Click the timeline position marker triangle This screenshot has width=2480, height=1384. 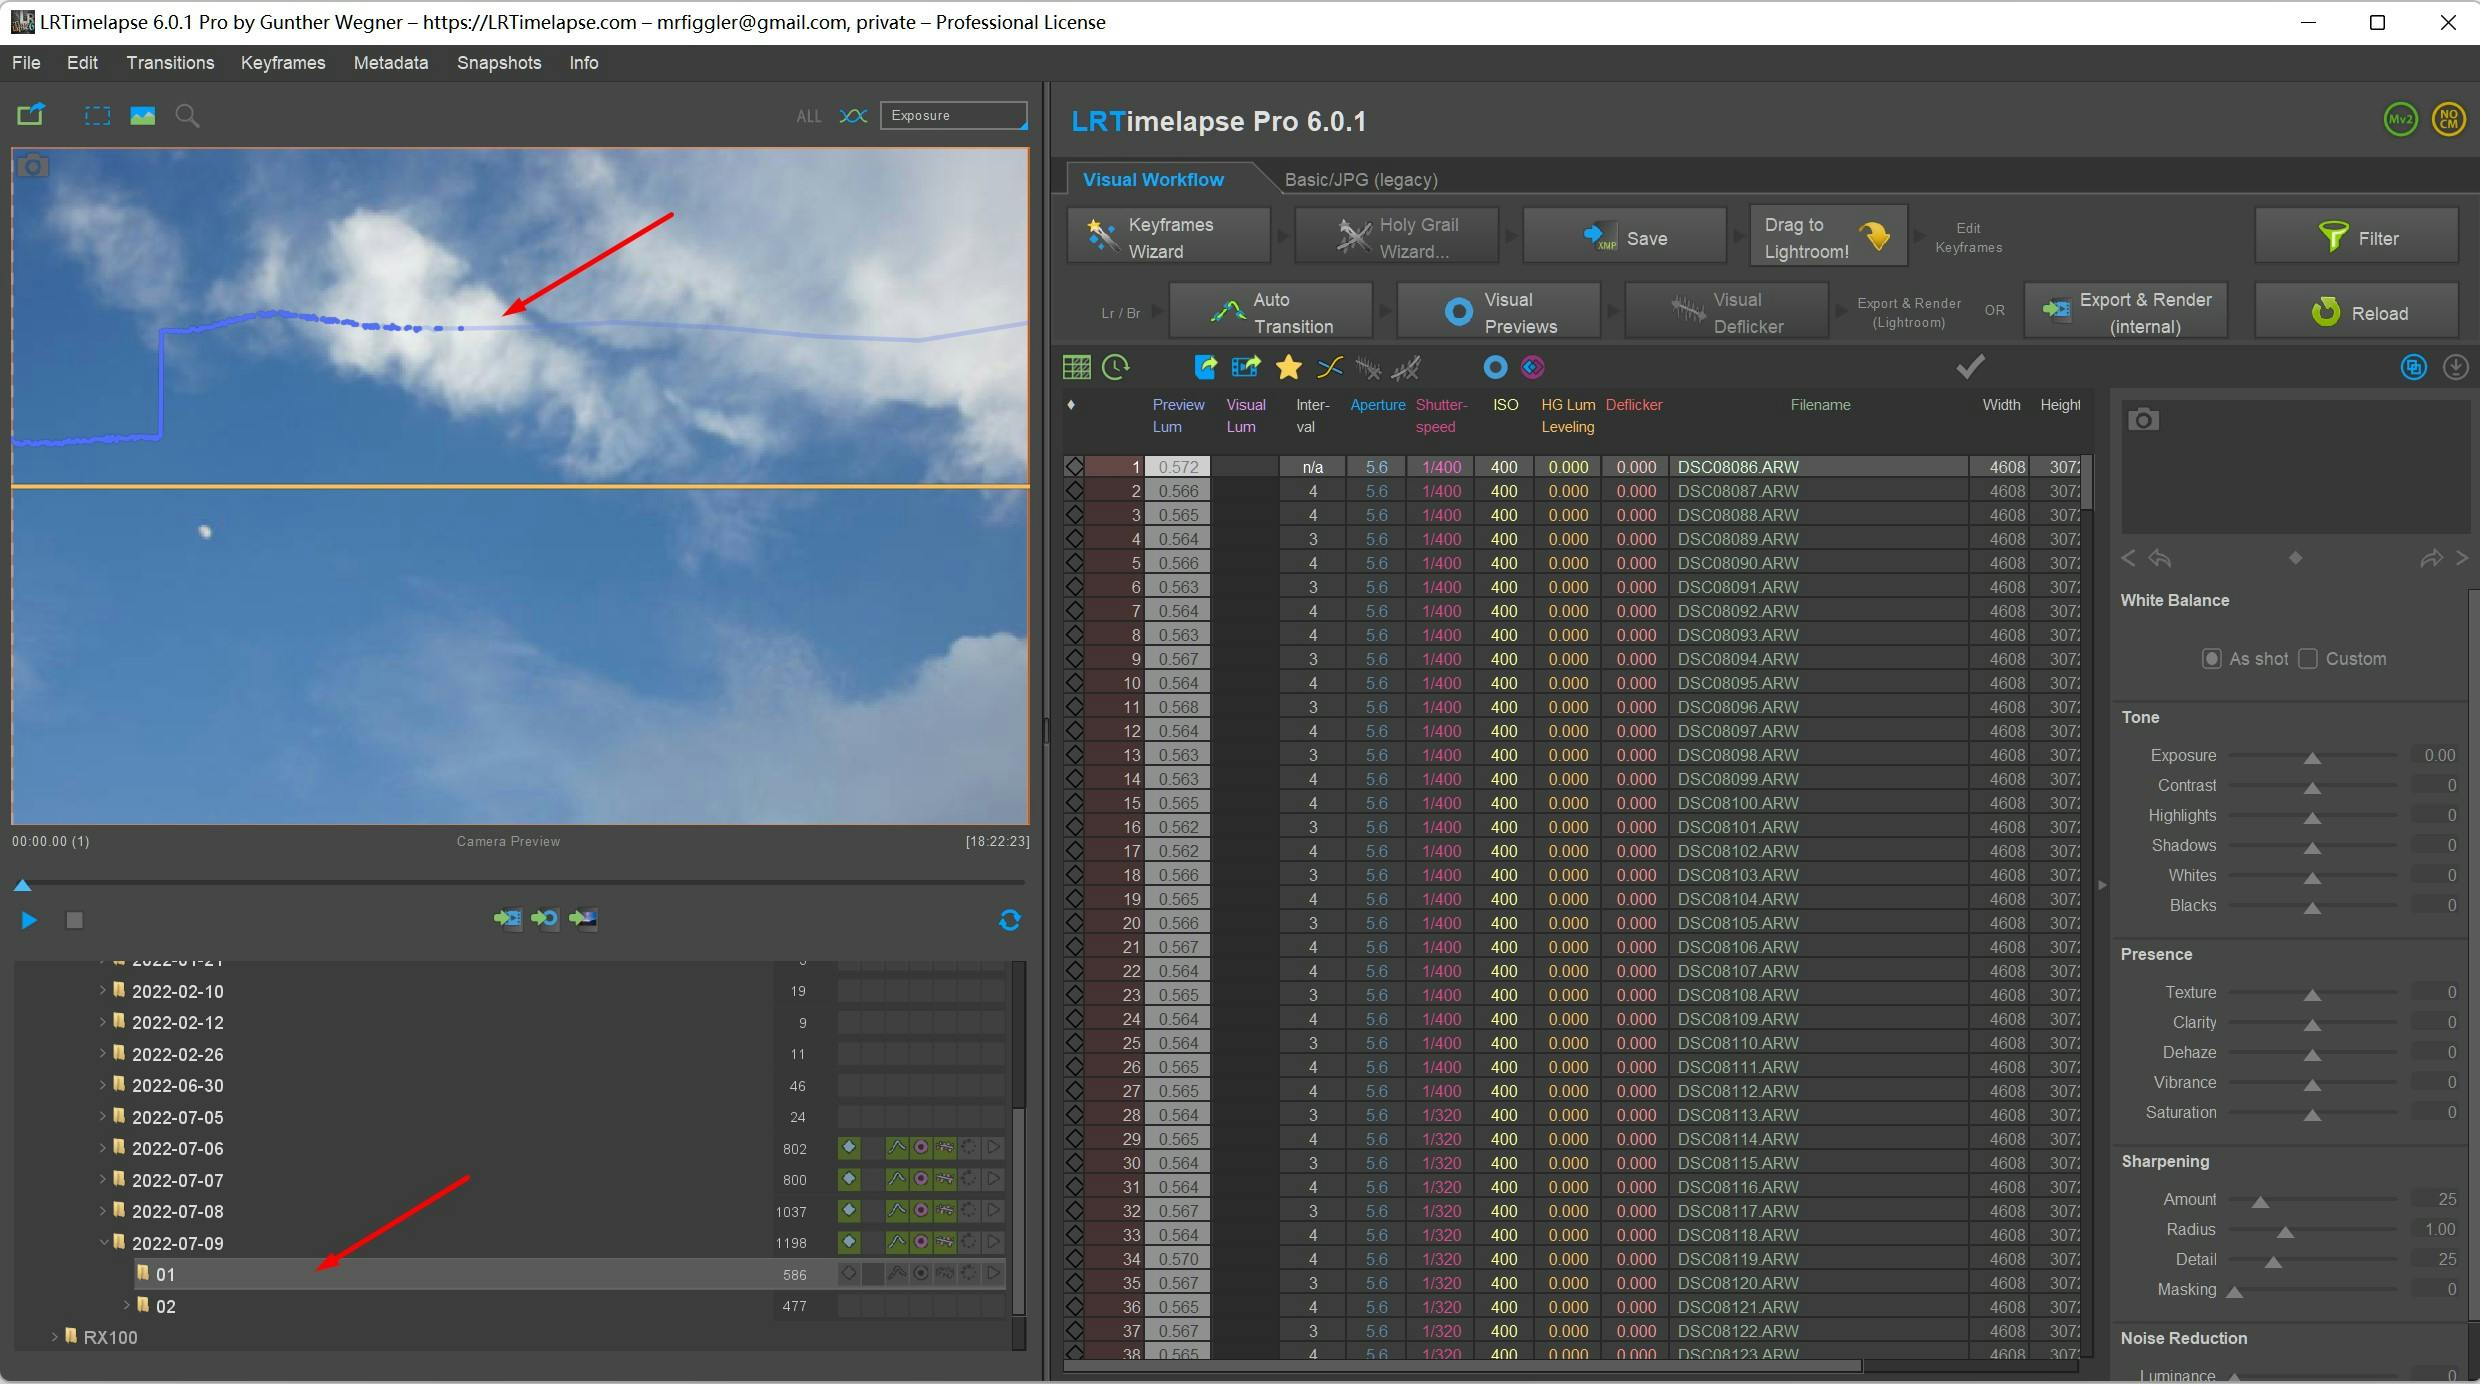pyautogui.click(x=22, y=885)
